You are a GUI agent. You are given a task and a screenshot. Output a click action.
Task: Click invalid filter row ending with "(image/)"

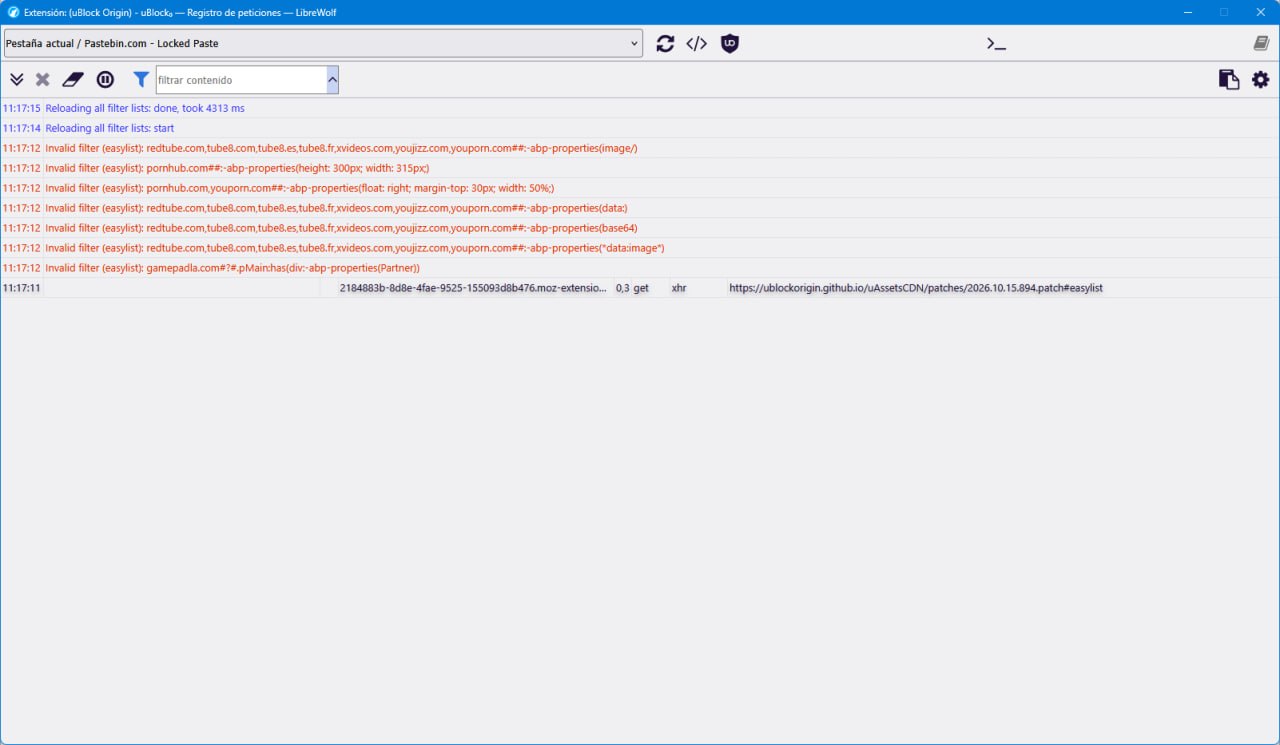pyautogui.click(x=640, y=148)
